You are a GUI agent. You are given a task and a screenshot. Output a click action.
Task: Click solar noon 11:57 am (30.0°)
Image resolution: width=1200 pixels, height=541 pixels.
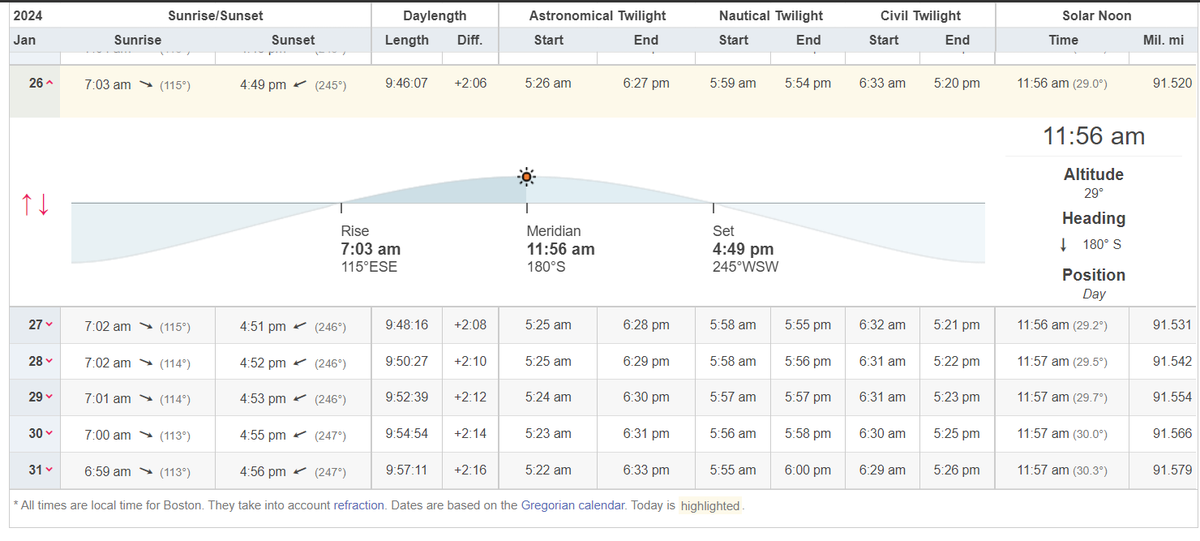point(1062,433)
